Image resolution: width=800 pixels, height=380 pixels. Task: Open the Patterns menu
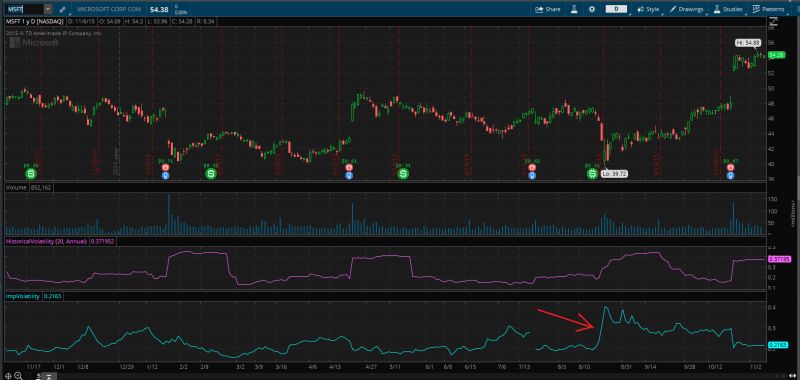pos(769,9)
